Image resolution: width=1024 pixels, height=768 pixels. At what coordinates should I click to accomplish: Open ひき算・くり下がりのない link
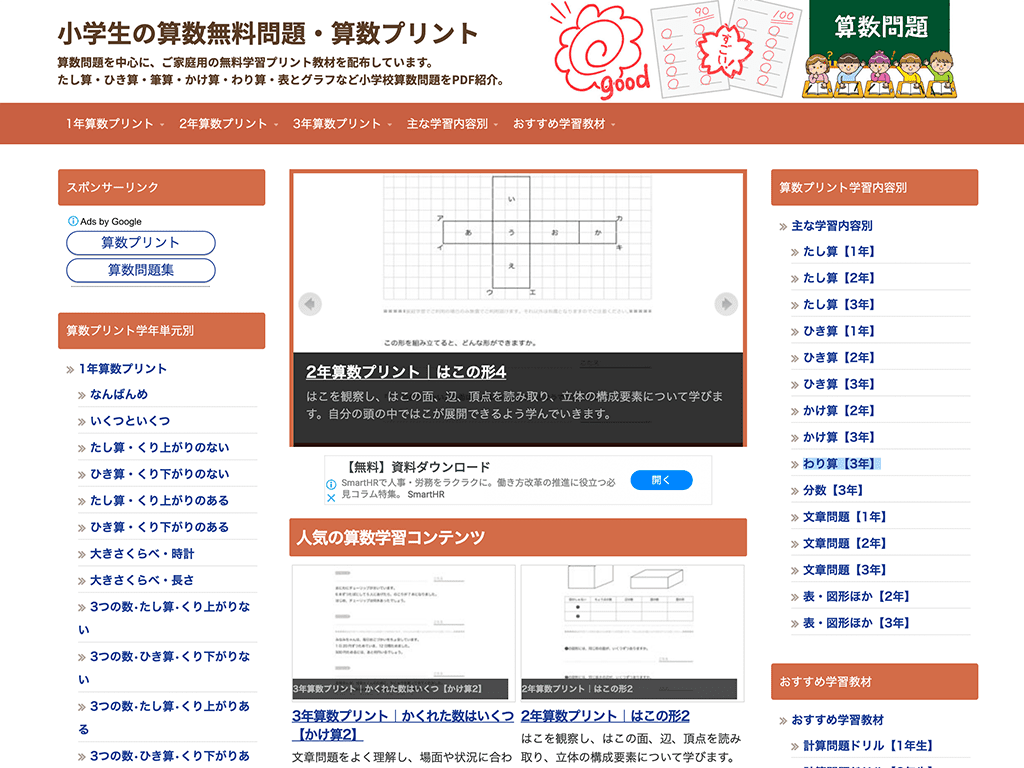(159, 474)
